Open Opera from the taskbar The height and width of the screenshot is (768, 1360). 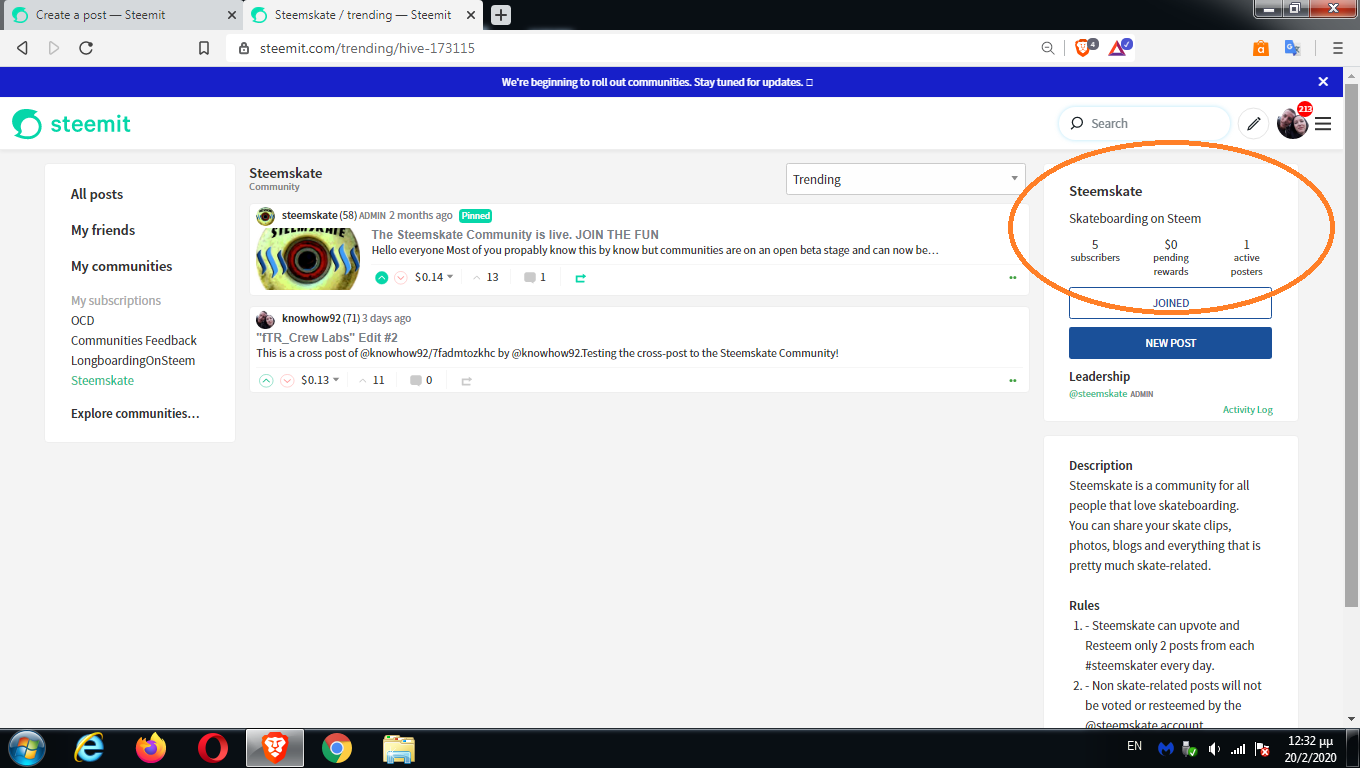click(x=212, y=748)
